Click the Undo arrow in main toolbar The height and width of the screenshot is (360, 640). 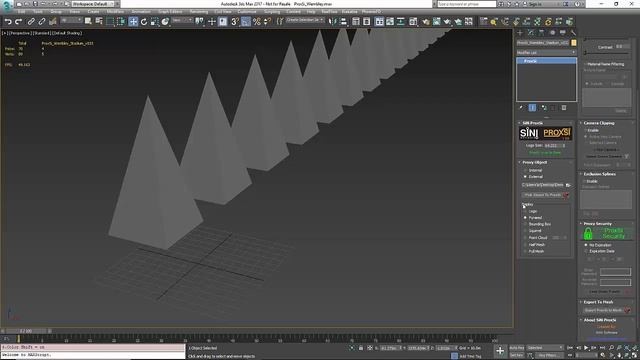point(8,21)
